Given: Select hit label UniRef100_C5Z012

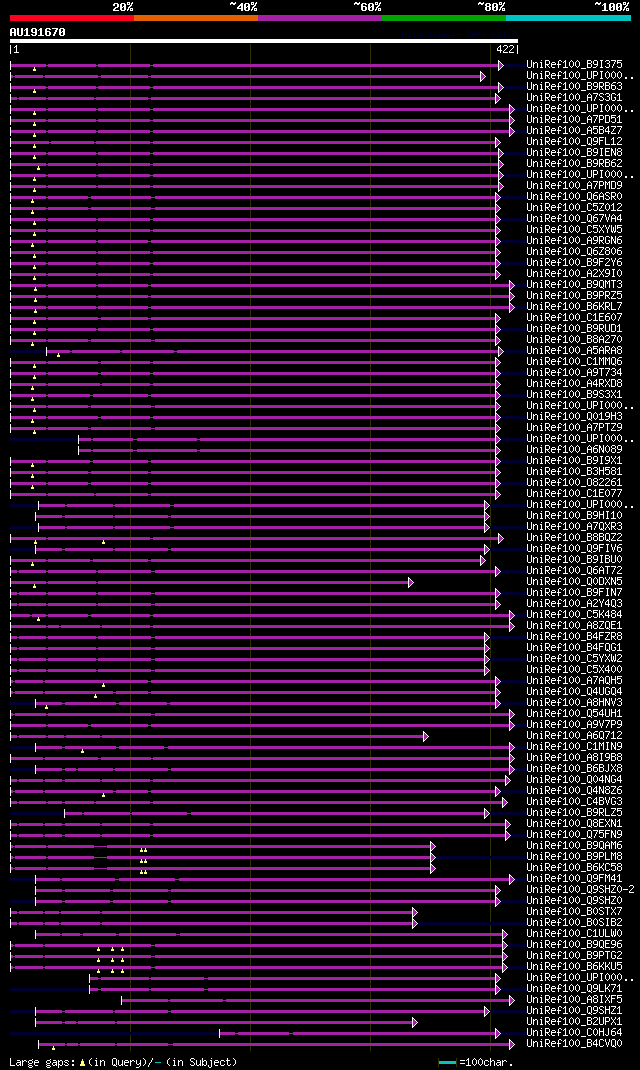Looking at the screenshot, I should (x=574, y=207).
